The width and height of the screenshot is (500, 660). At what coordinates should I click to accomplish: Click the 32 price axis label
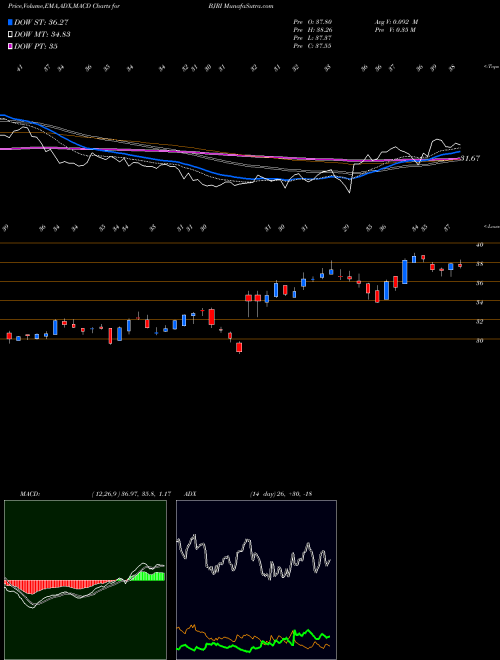pos(479,322)
